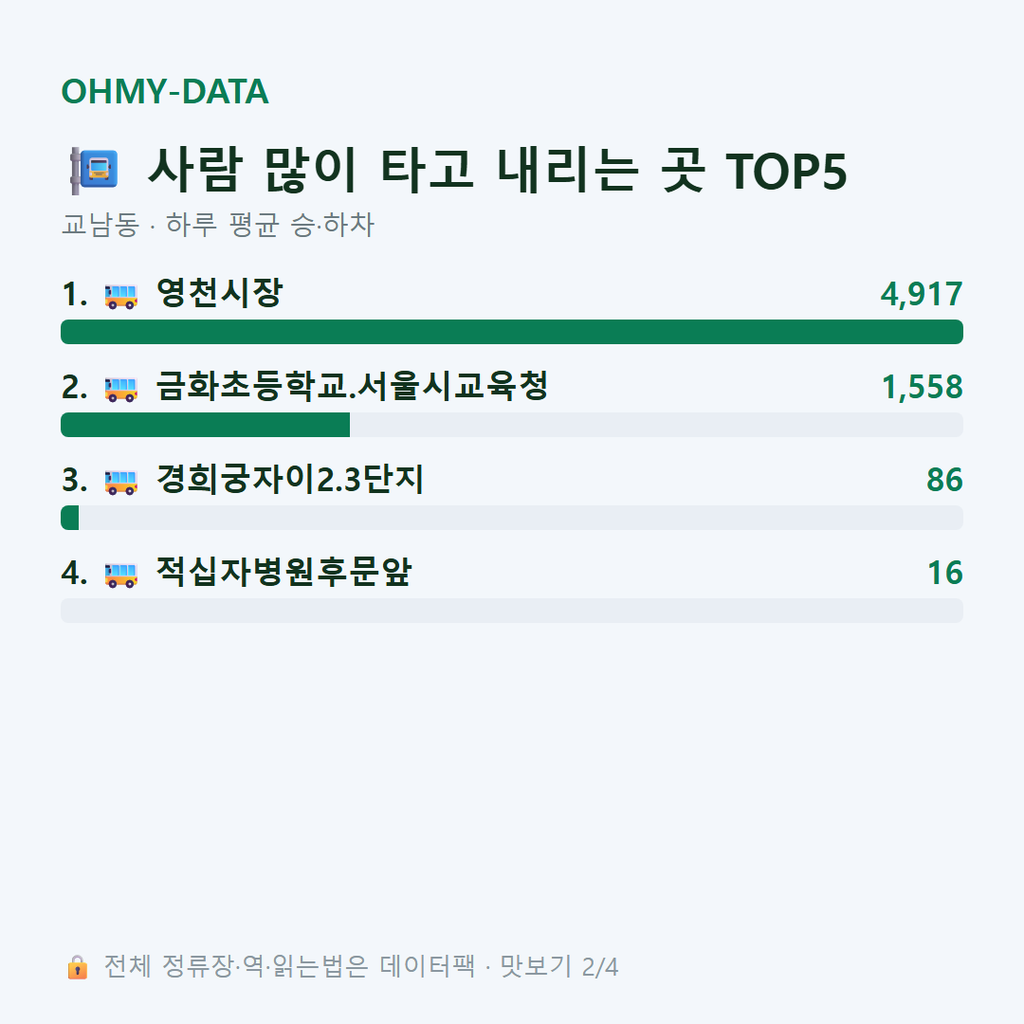Select the 경희궁자이2.3단지 stop name
Screen dimensions: 1024x1024
290,479
